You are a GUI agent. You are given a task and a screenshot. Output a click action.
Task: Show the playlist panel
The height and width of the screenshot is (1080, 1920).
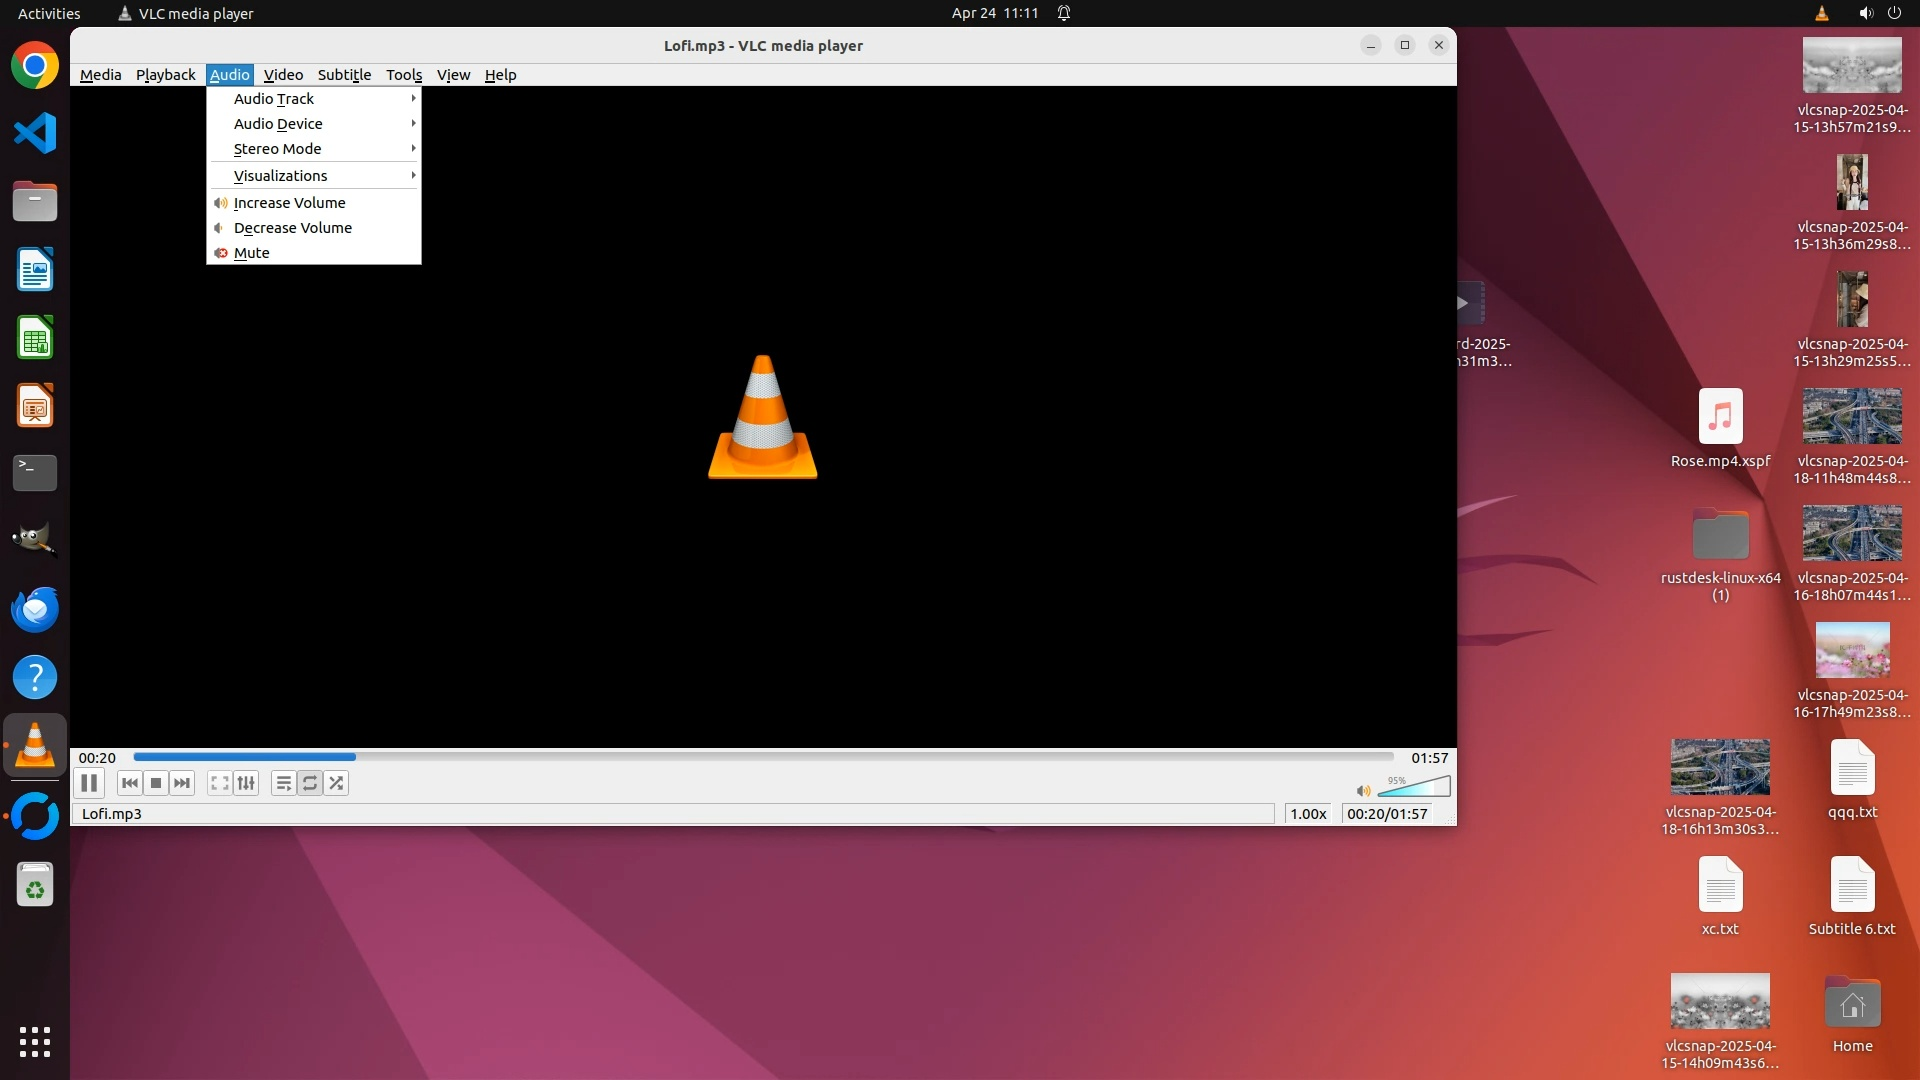point(284,783)
